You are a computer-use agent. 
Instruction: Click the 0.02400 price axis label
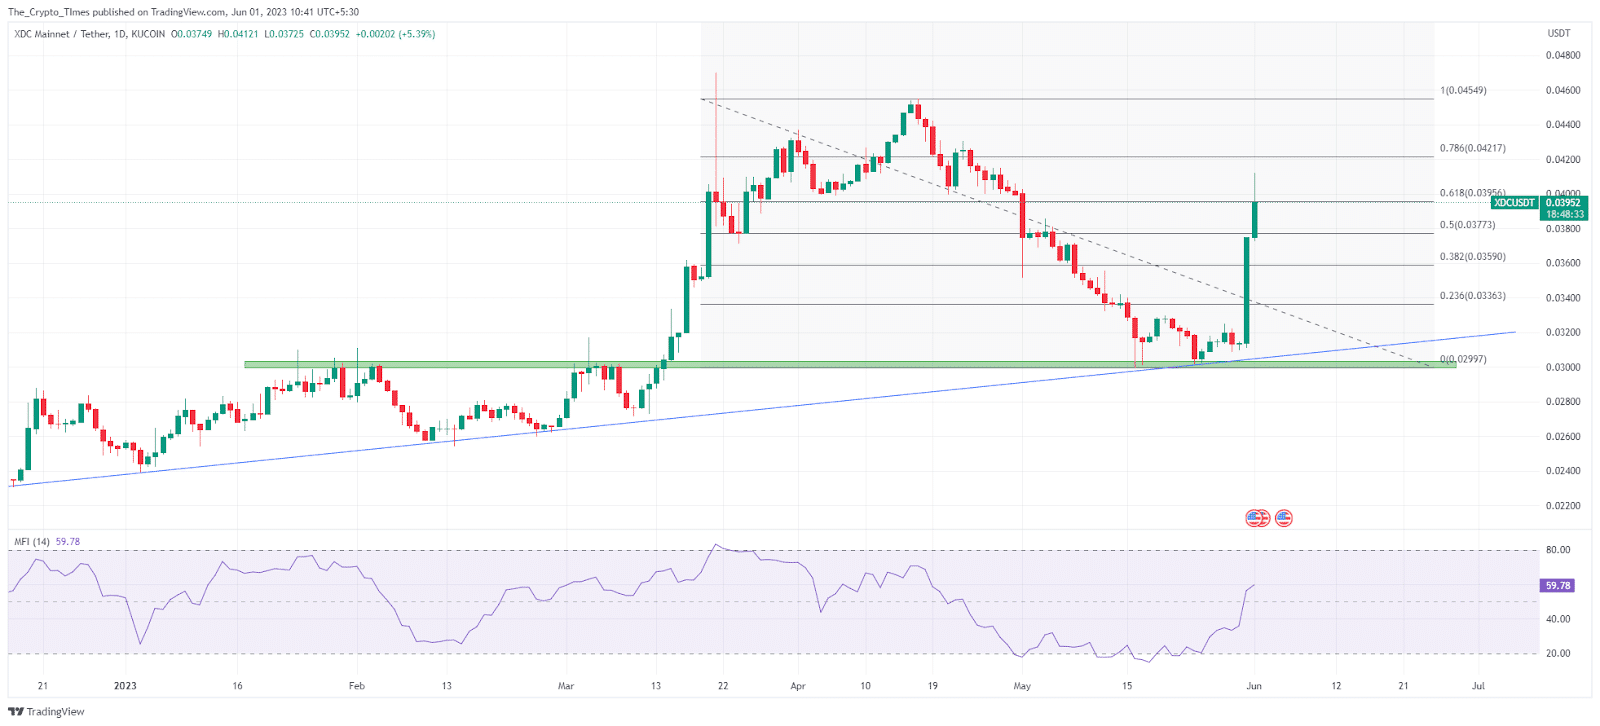click(x=1563, y=471)
